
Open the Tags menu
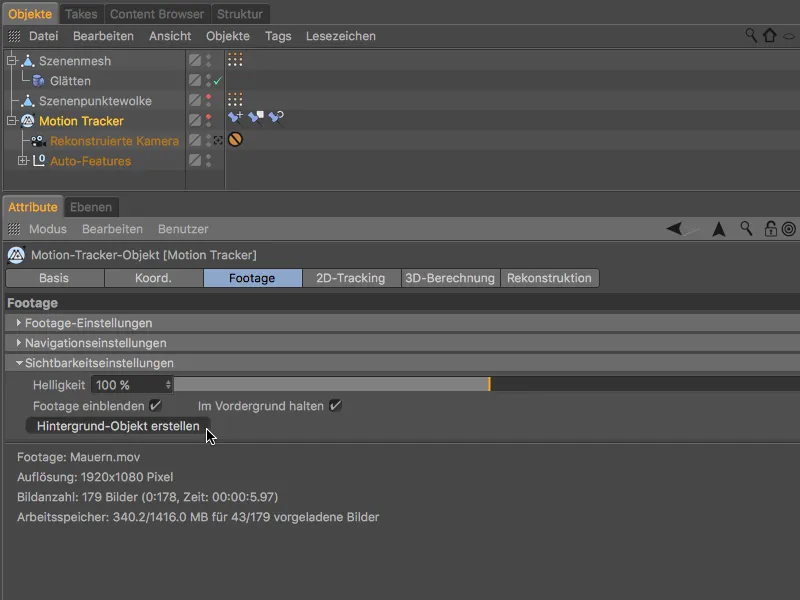(x=278, y=36)
